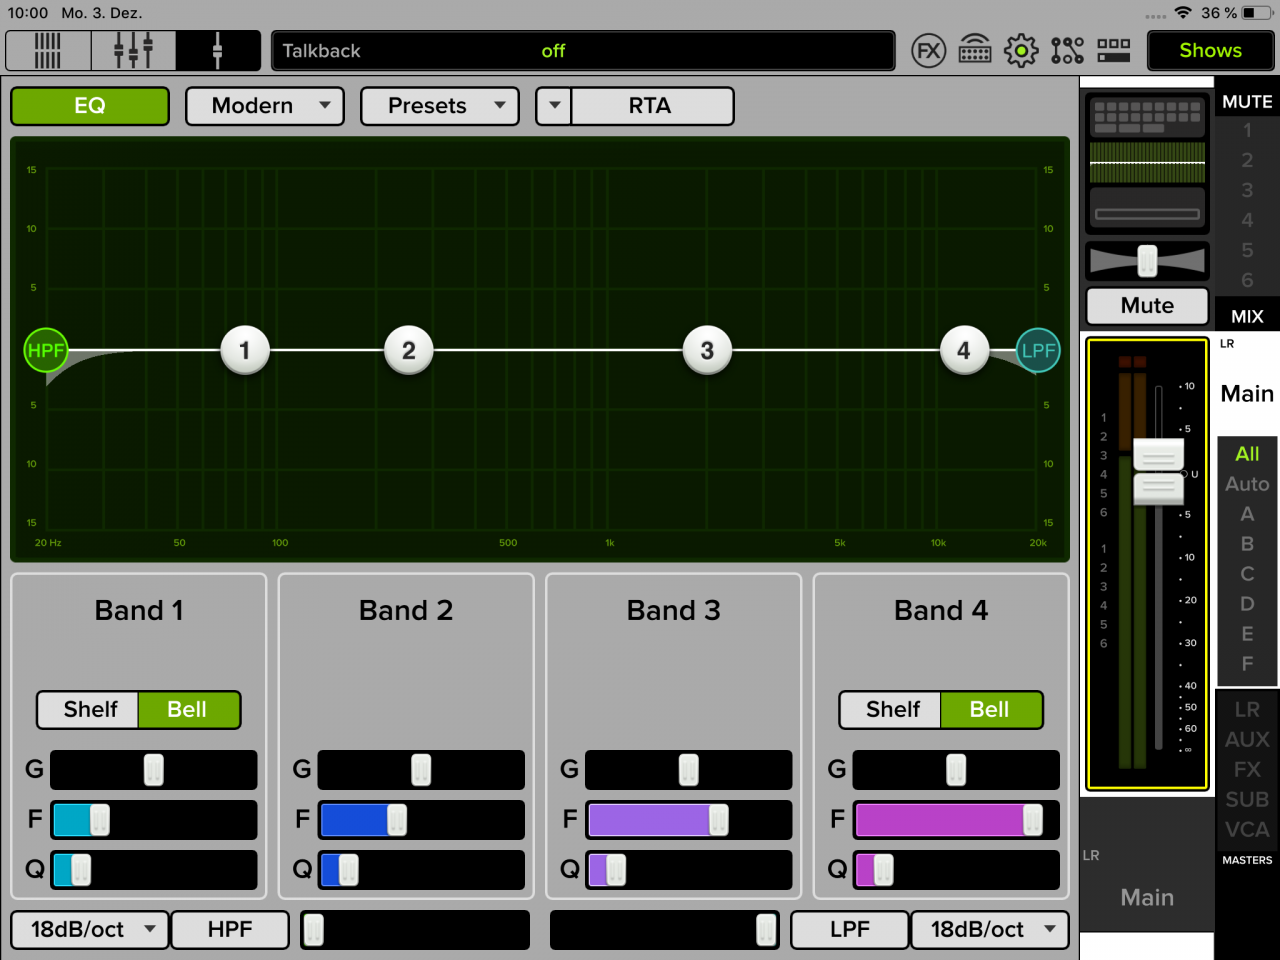Click Band 3 frequency slider
The height and width of the screenshot is (960, 1280).
click(688, 820)
